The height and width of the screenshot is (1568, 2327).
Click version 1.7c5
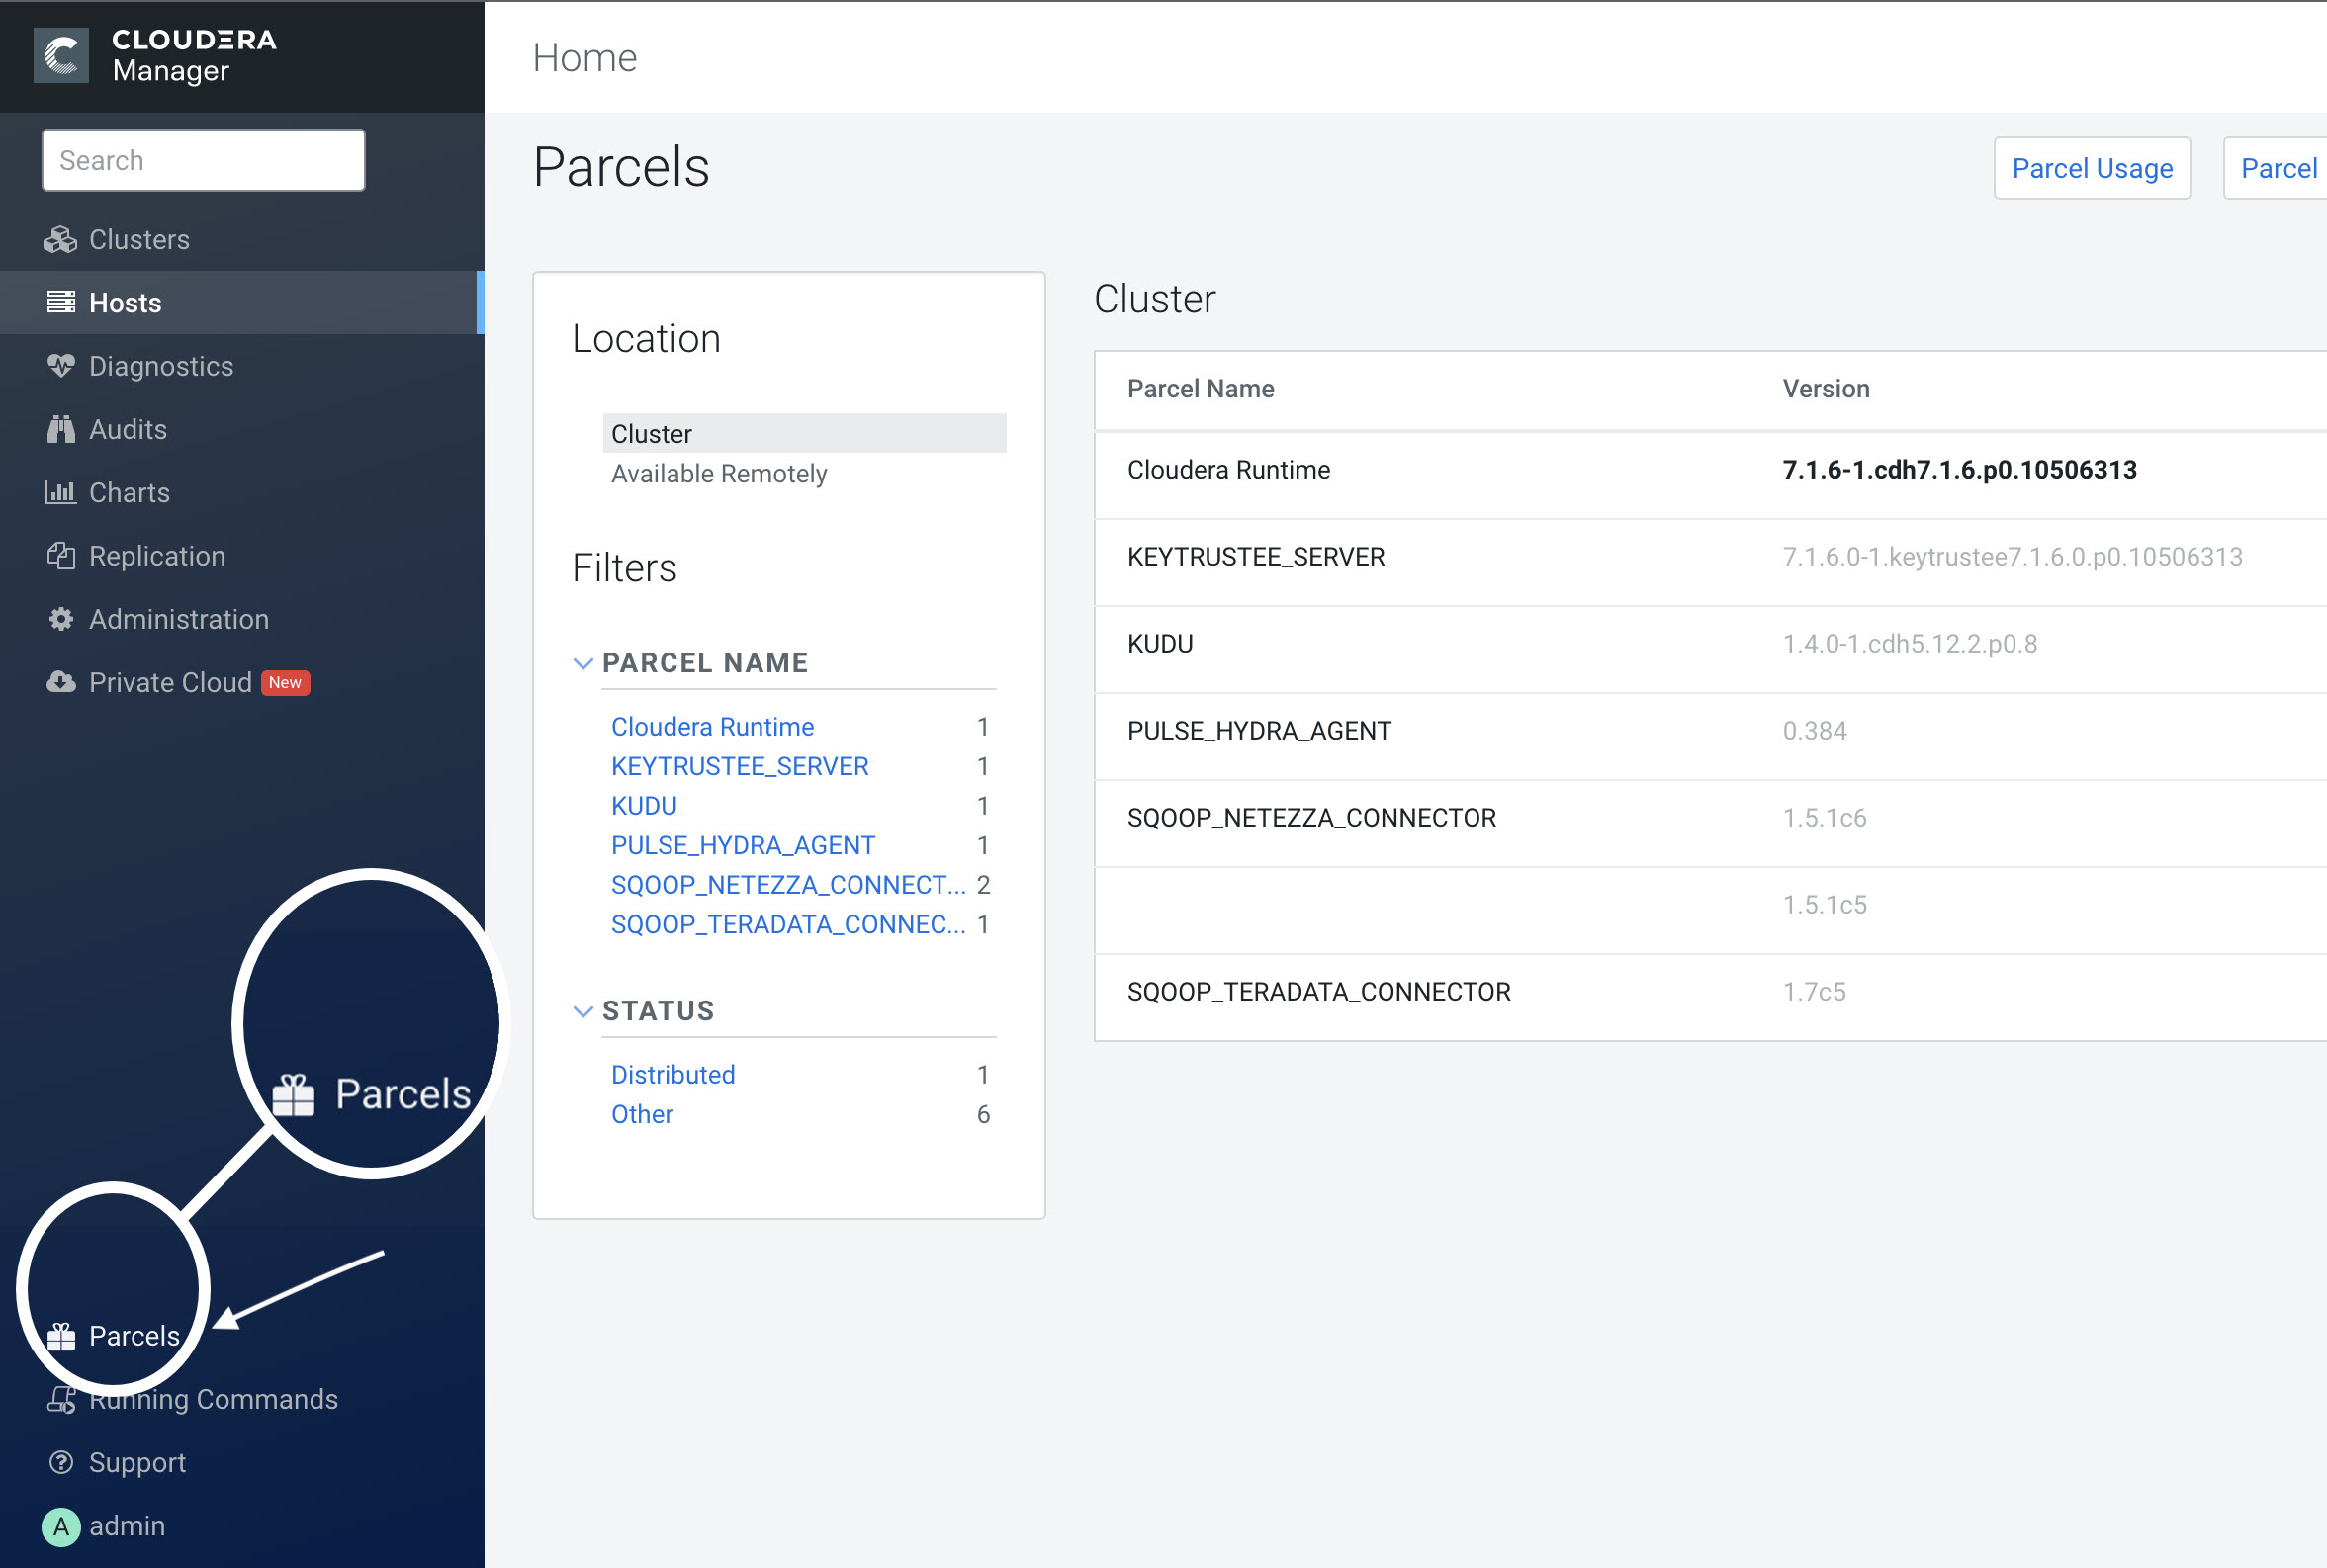pyautogui.click(x=1814, y=991)
